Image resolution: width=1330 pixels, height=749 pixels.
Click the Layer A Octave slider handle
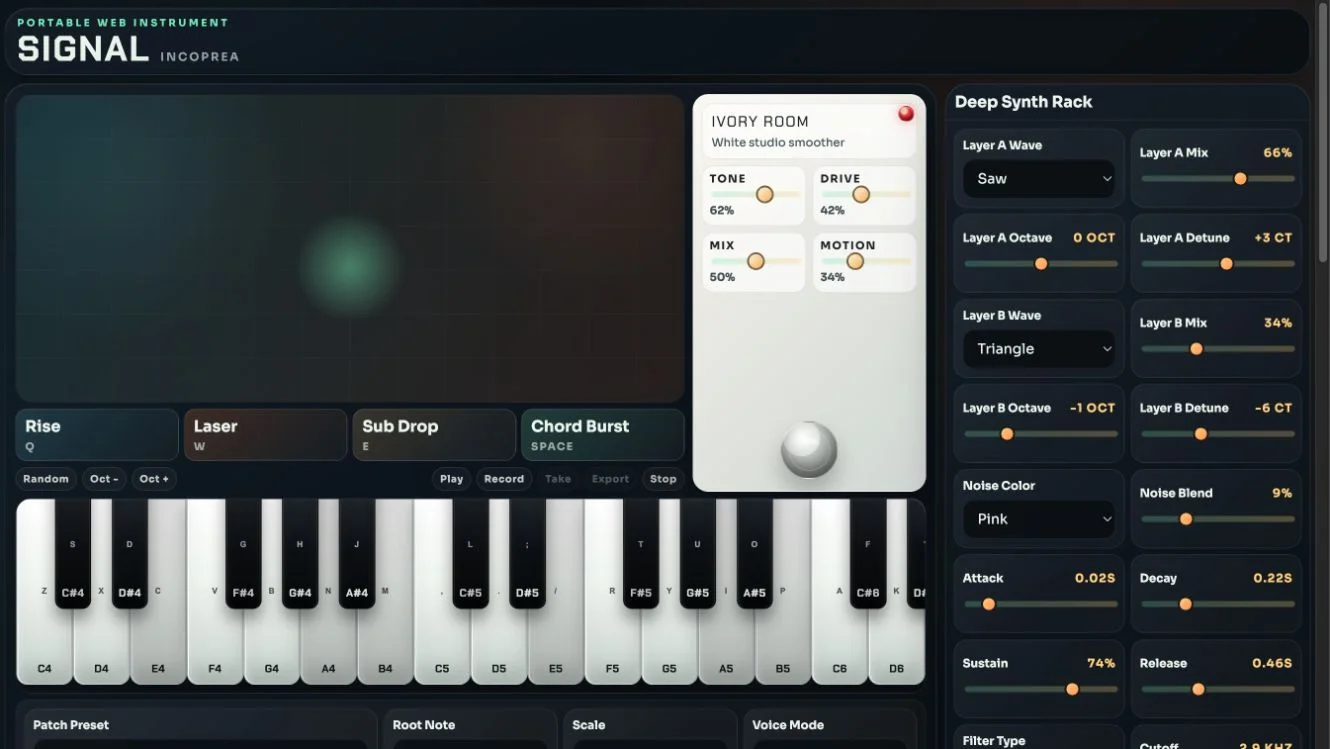coord(1041,264)
